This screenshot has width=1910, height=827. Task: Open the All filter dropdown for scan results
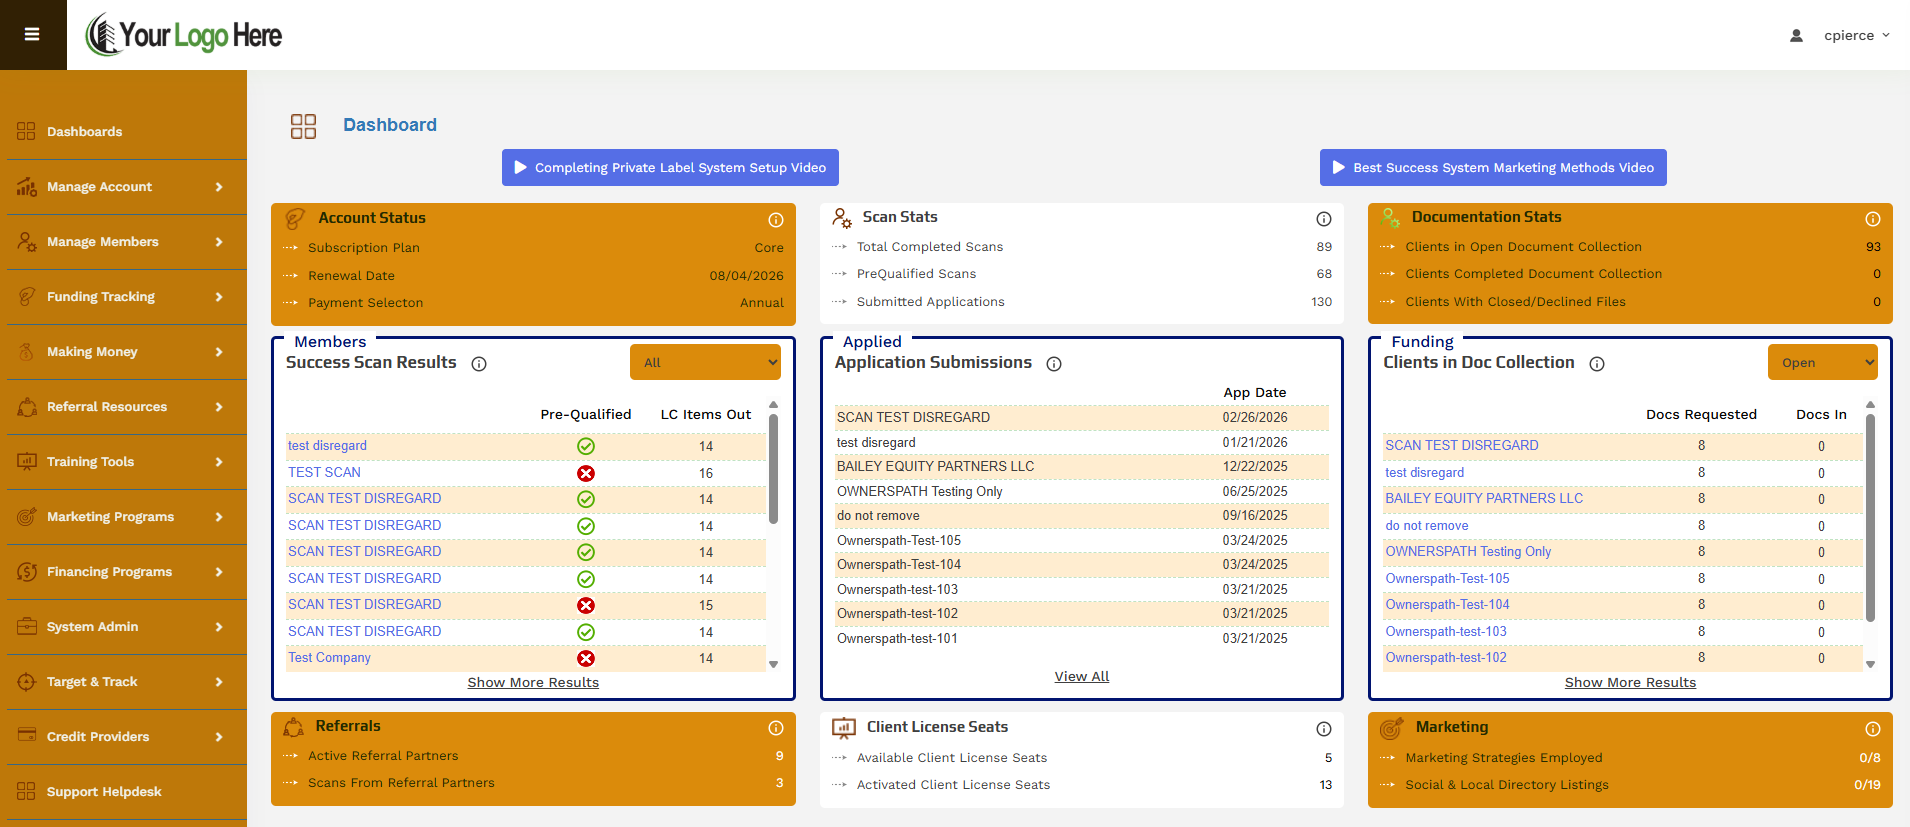point(705,362)
